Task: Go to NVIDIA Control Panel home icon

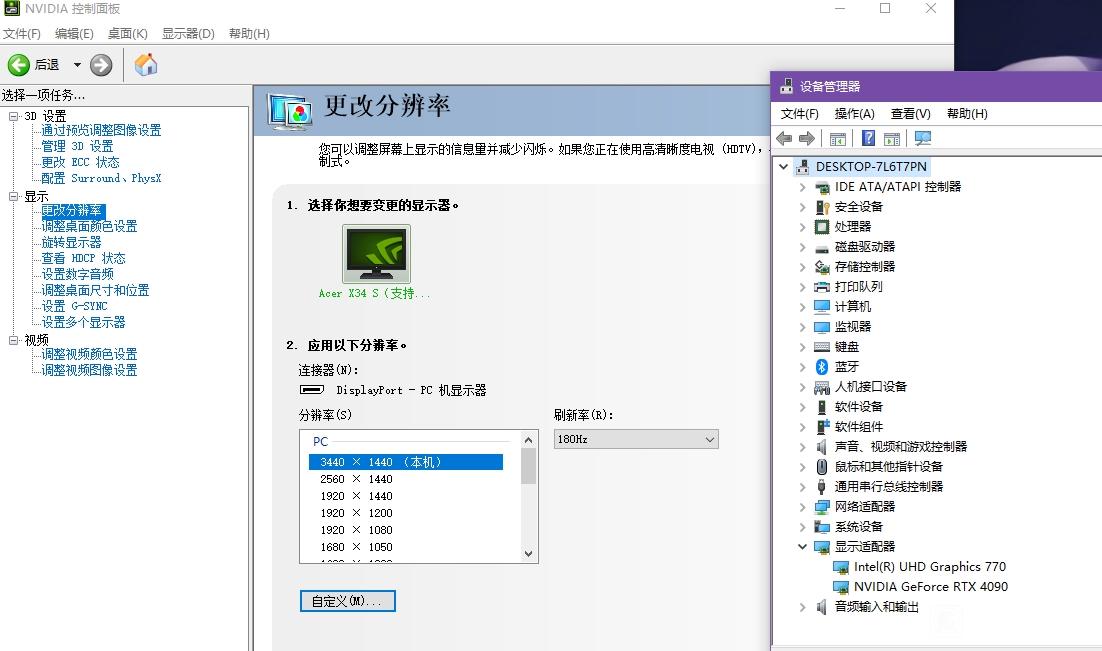Action: [x=145, y=65]
